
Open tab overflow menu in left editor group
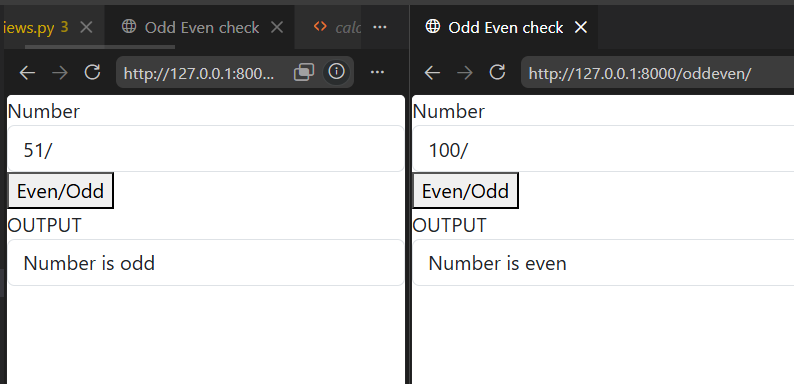pyautogui.click(x=380, y=27)
